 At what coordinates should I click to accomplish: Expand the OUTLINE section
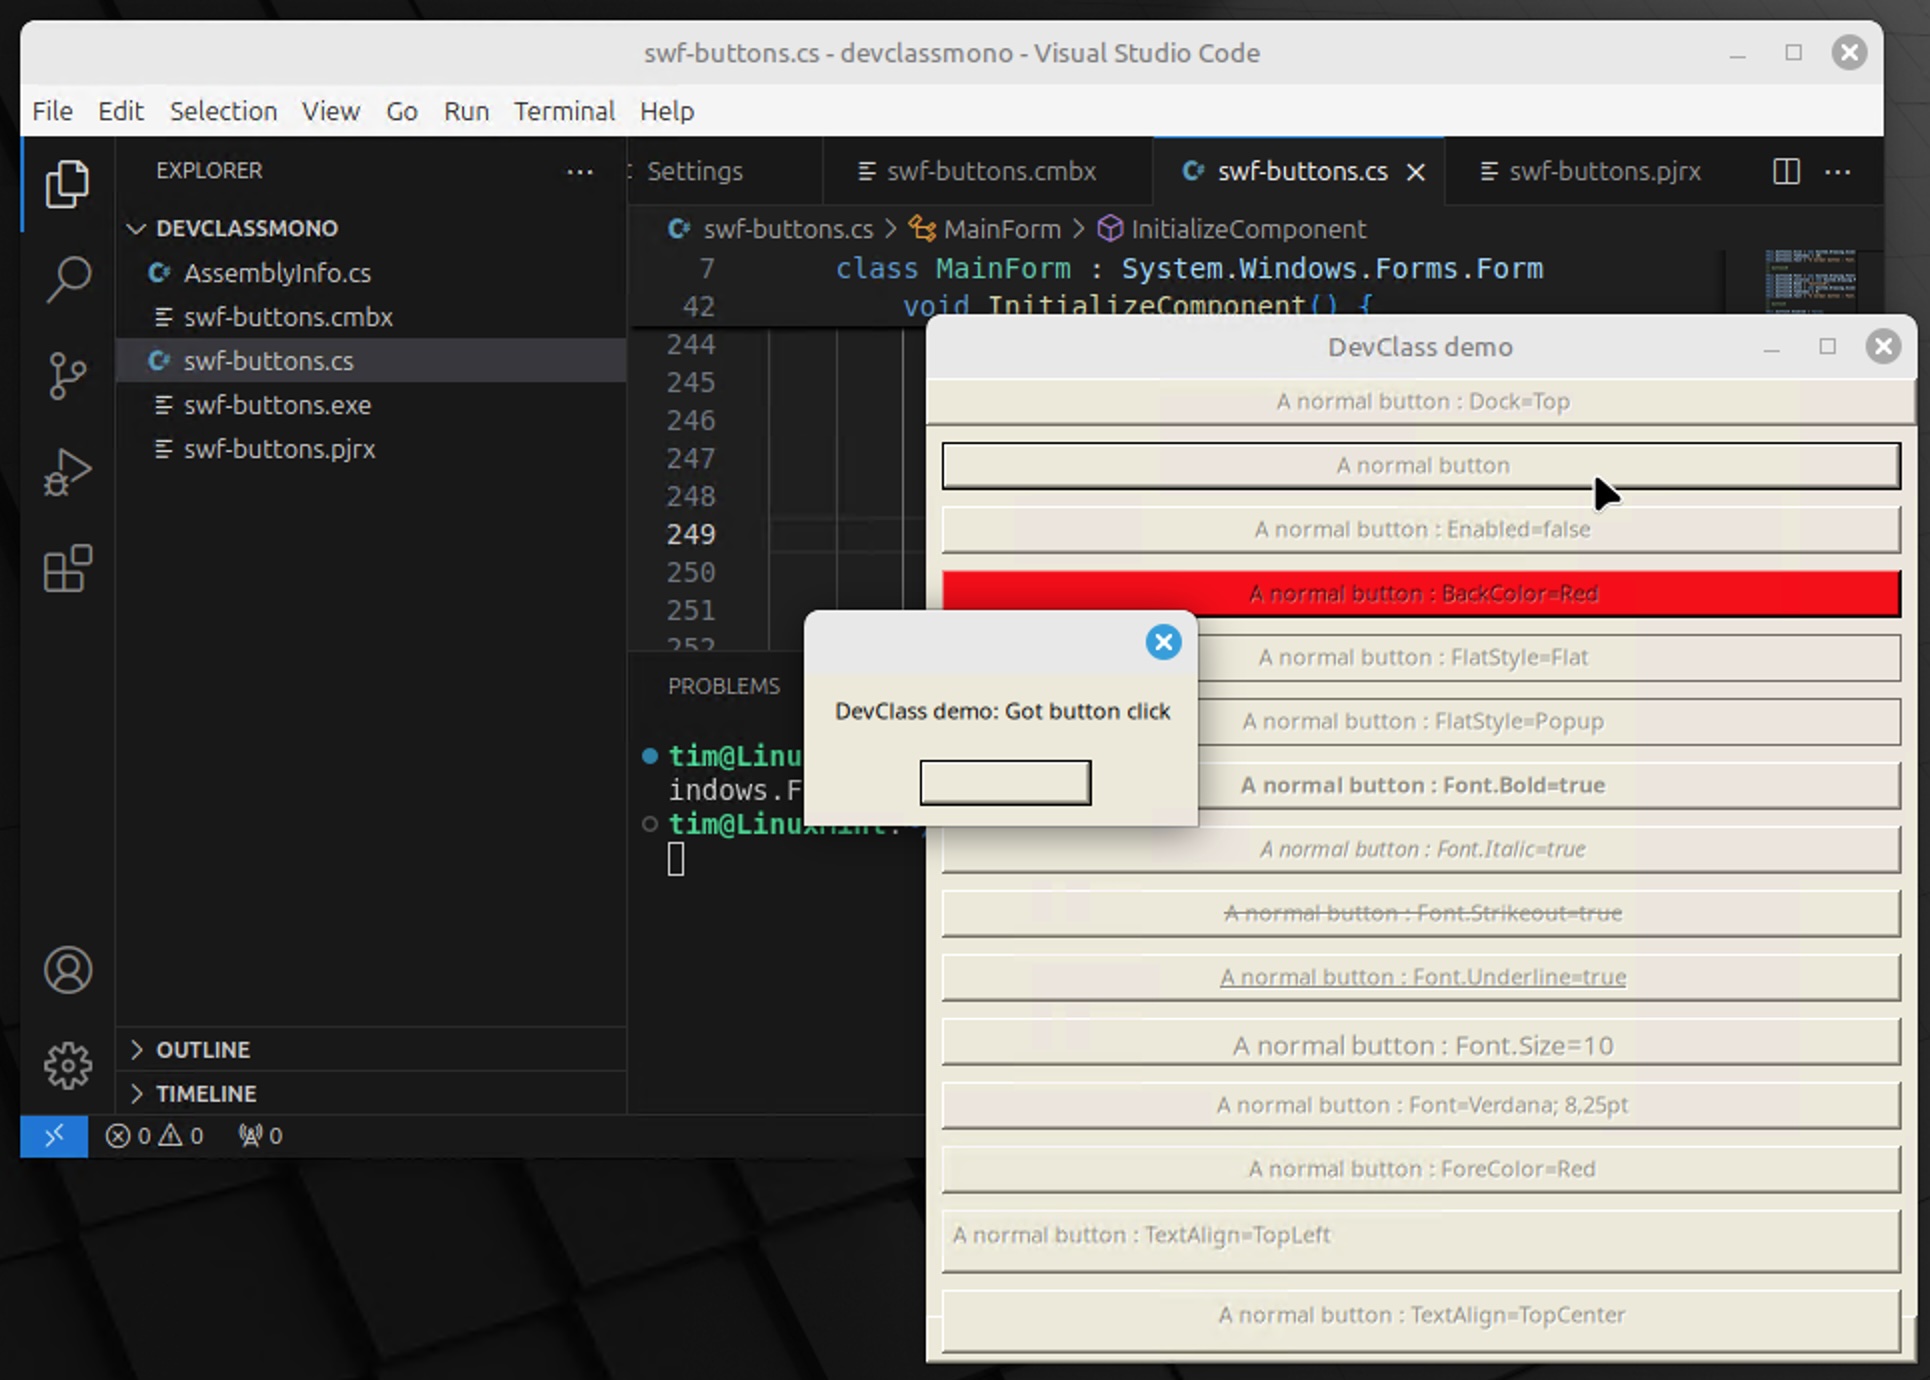click(203, 1049)
